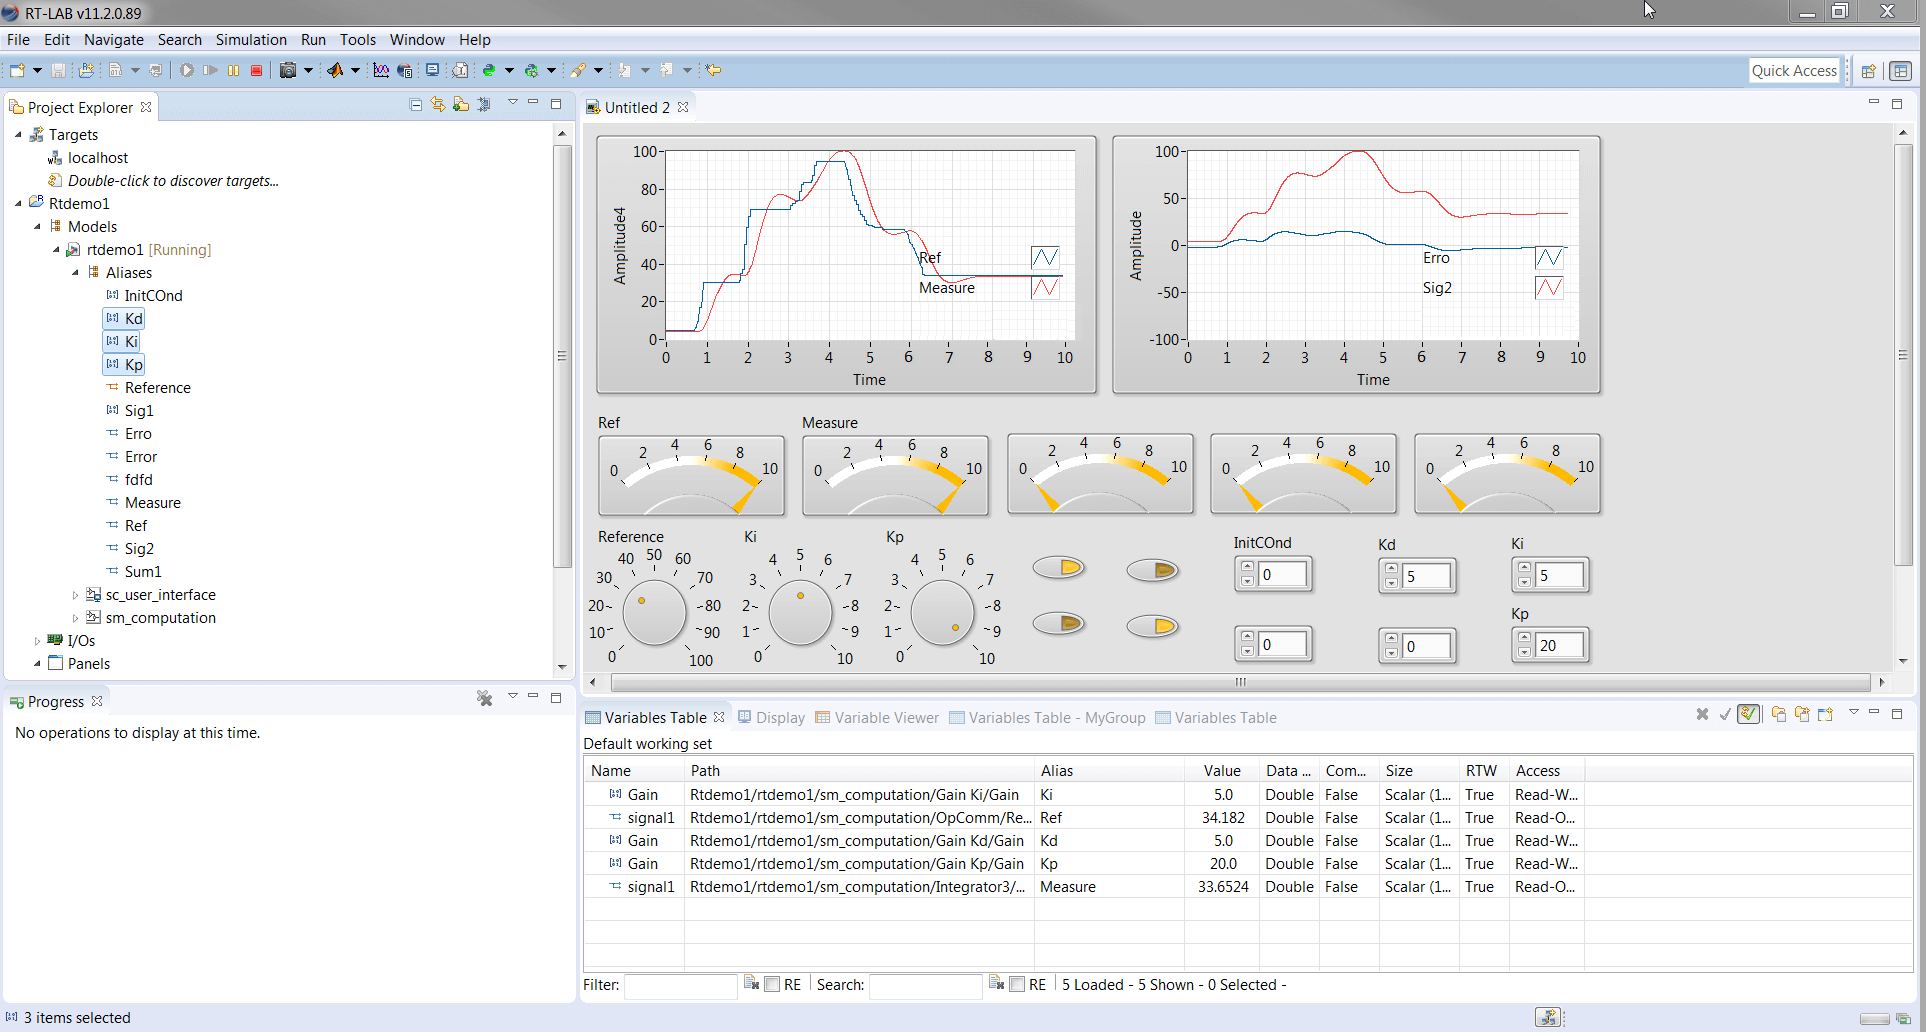Open the Tools menu
Viewport: 1926px width, 1032px height.
(x=357, y=40)
